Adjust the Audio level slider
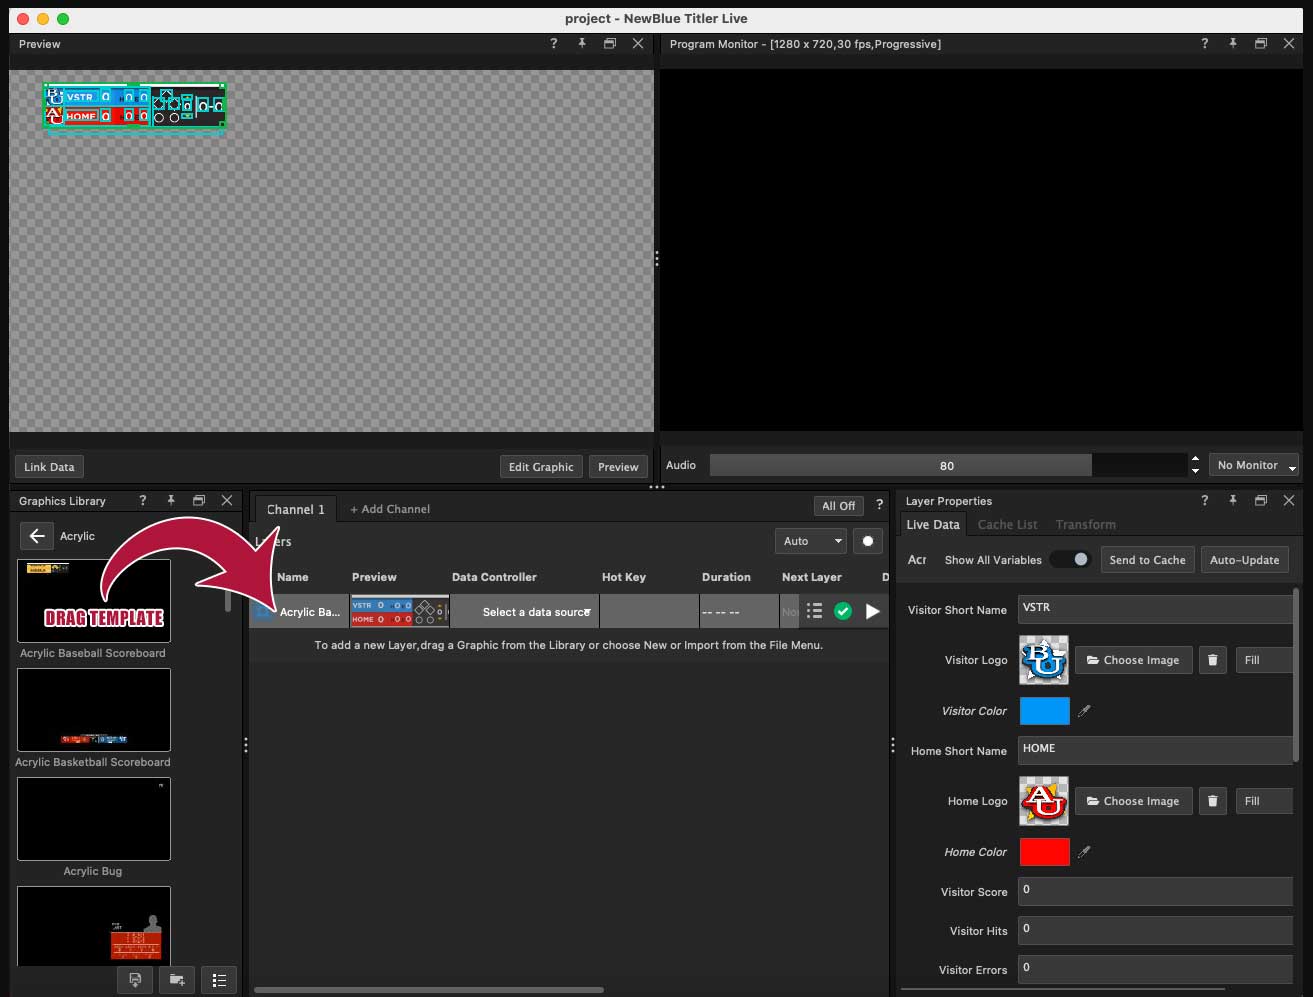 [x=947, y=465]
